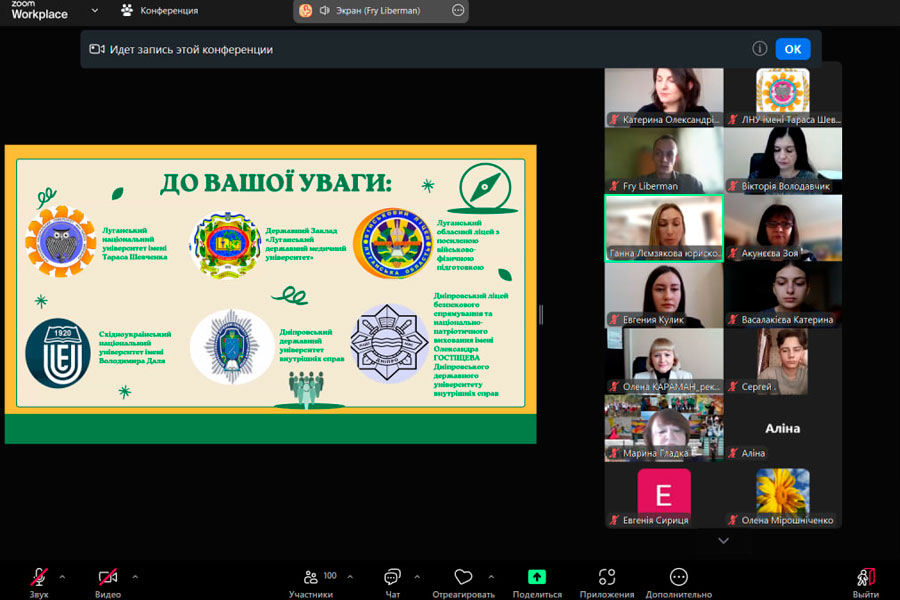Open the Участники participants panel
Image resolution: width=900 pixels, height=600 pixels.
click(312, 577)
